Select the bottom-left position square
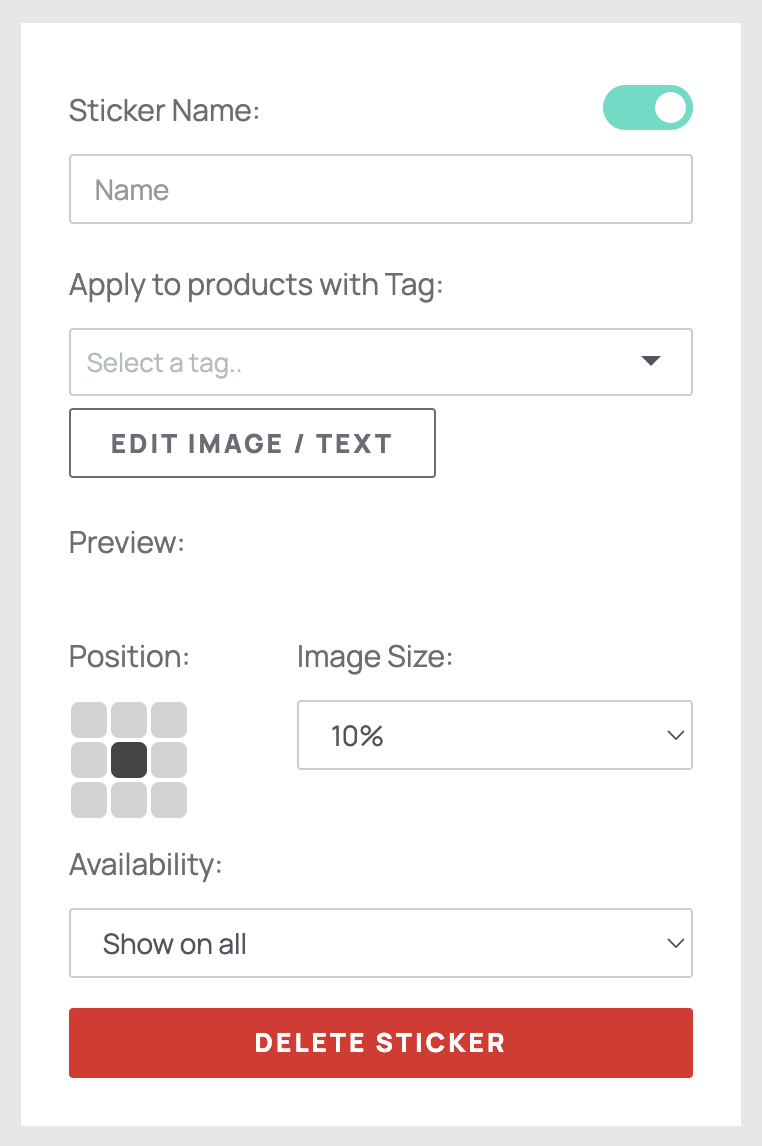This screenshot has width=762, height=1146. (x=89, y=799)
